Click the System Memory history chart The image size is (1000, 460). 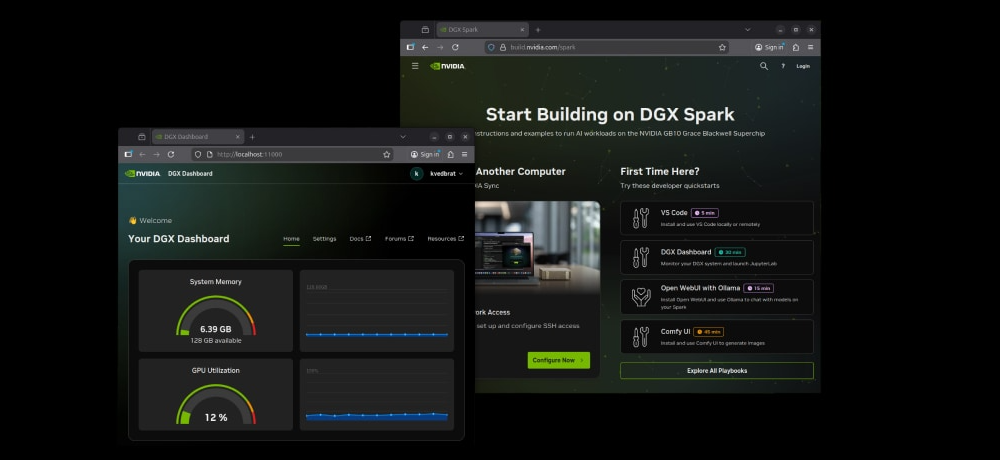tap(377, 311)
